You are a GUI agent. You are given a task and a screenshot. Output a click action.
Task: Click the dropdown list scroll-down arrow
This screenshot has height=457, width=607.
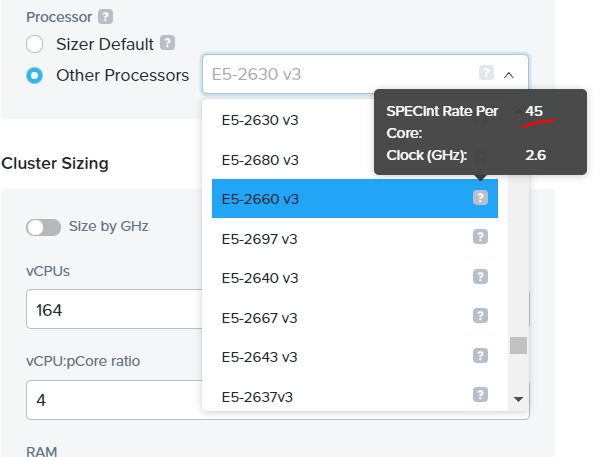point(518,399)
